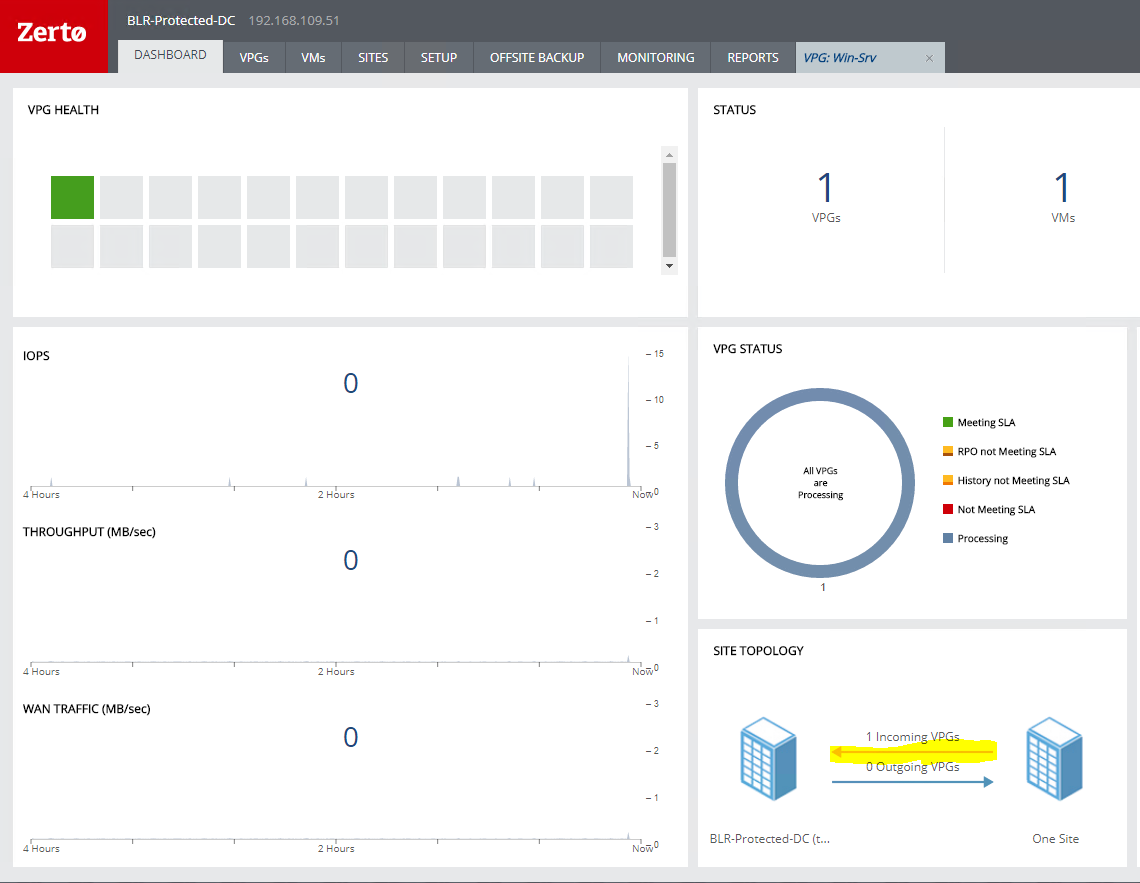Click the green Meeting SLA legend swatch
Screen dimensions: 1140x883
coord(948,423)
